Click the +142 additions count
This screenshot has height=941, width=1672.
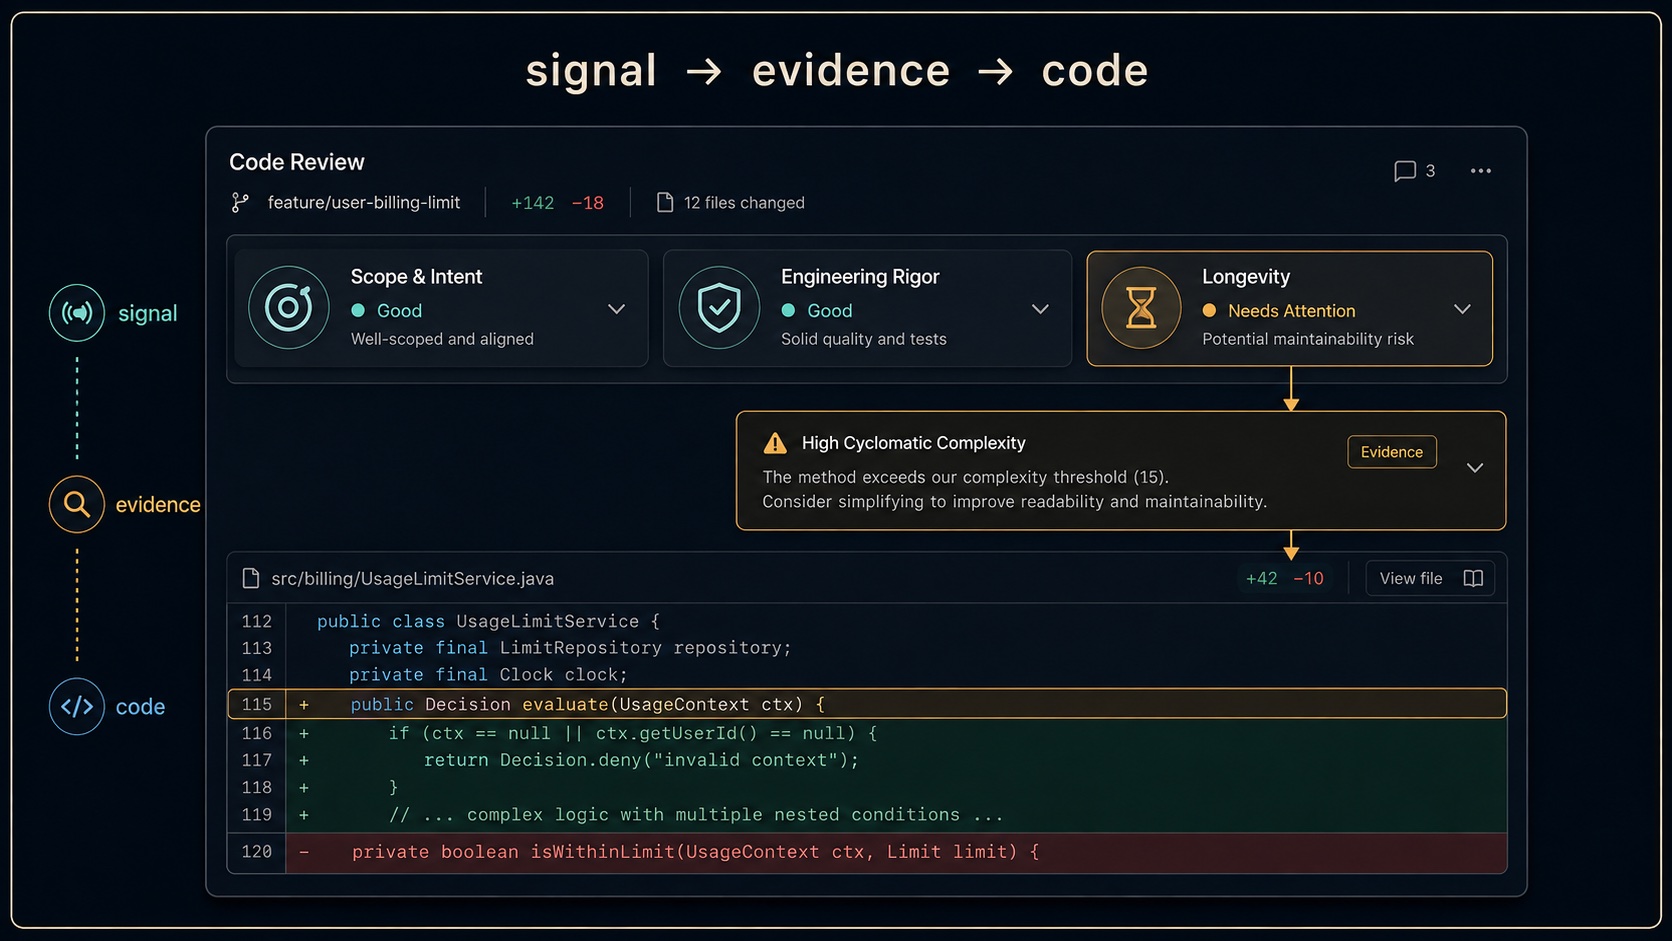533,203
